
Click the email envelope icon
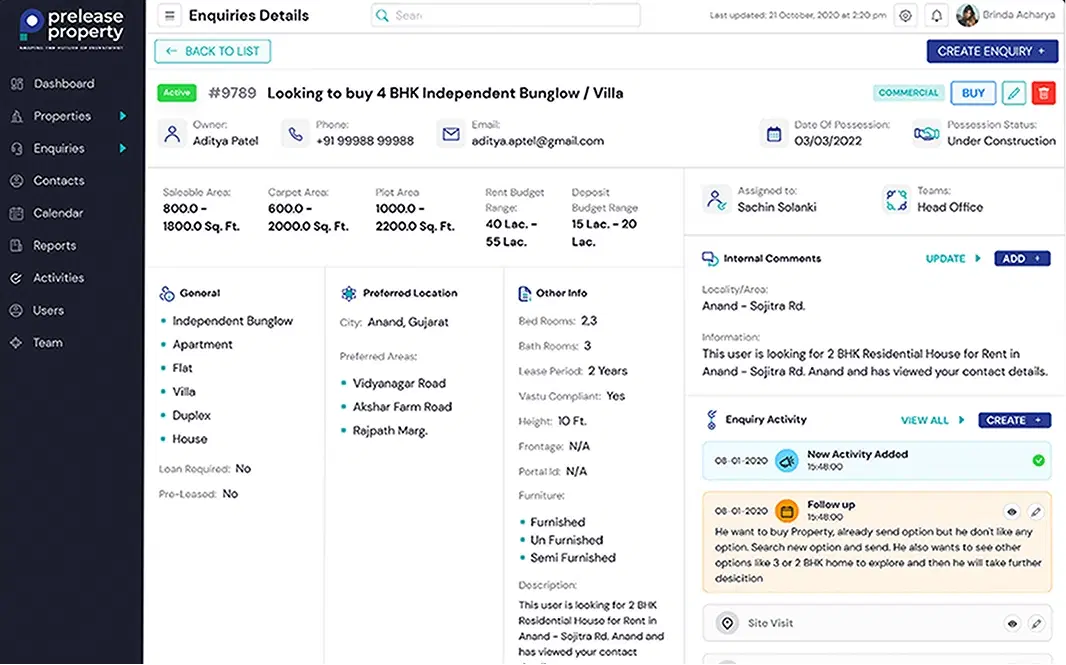tap(450, 134)
